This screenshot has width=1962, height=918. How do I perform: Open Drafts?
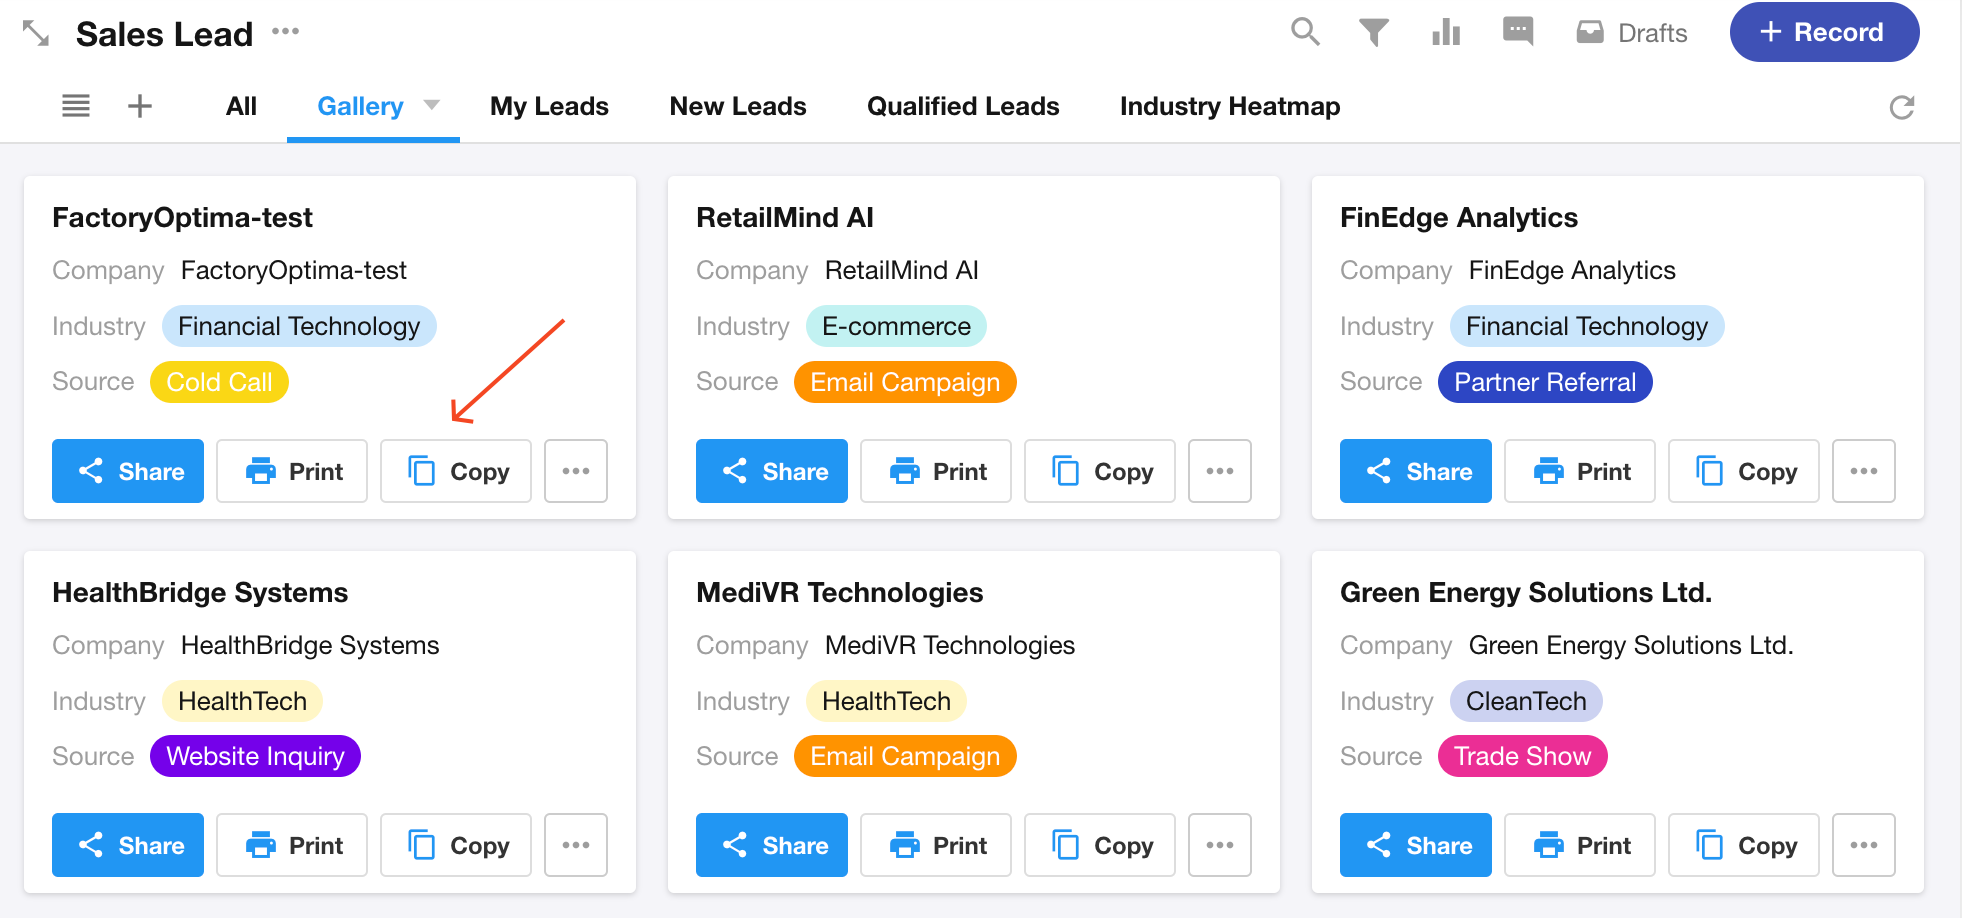click(x=1632, y=33)
